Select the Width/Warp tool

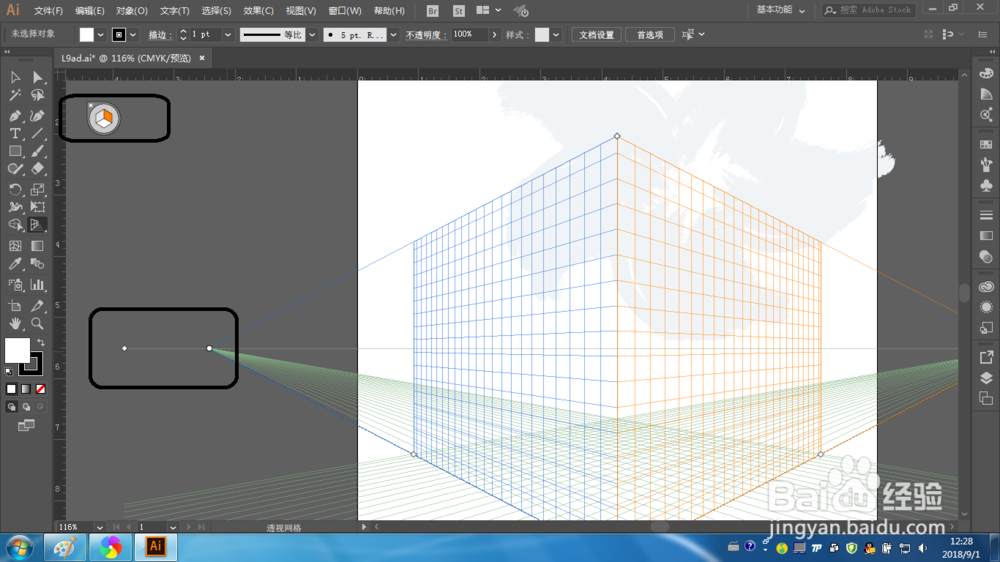click(x=15, y=207)
